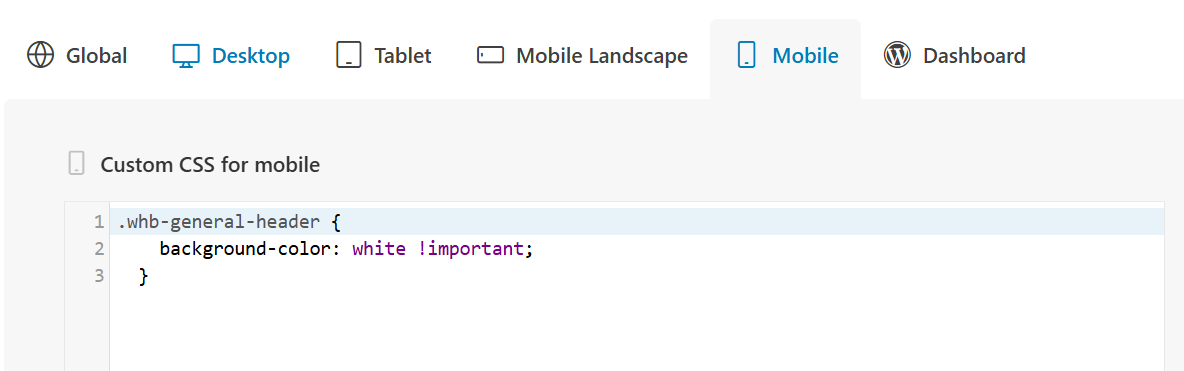Screen dimensions: 1184x371
Task: Click the Global globe icon
Action: coord(41,55)
